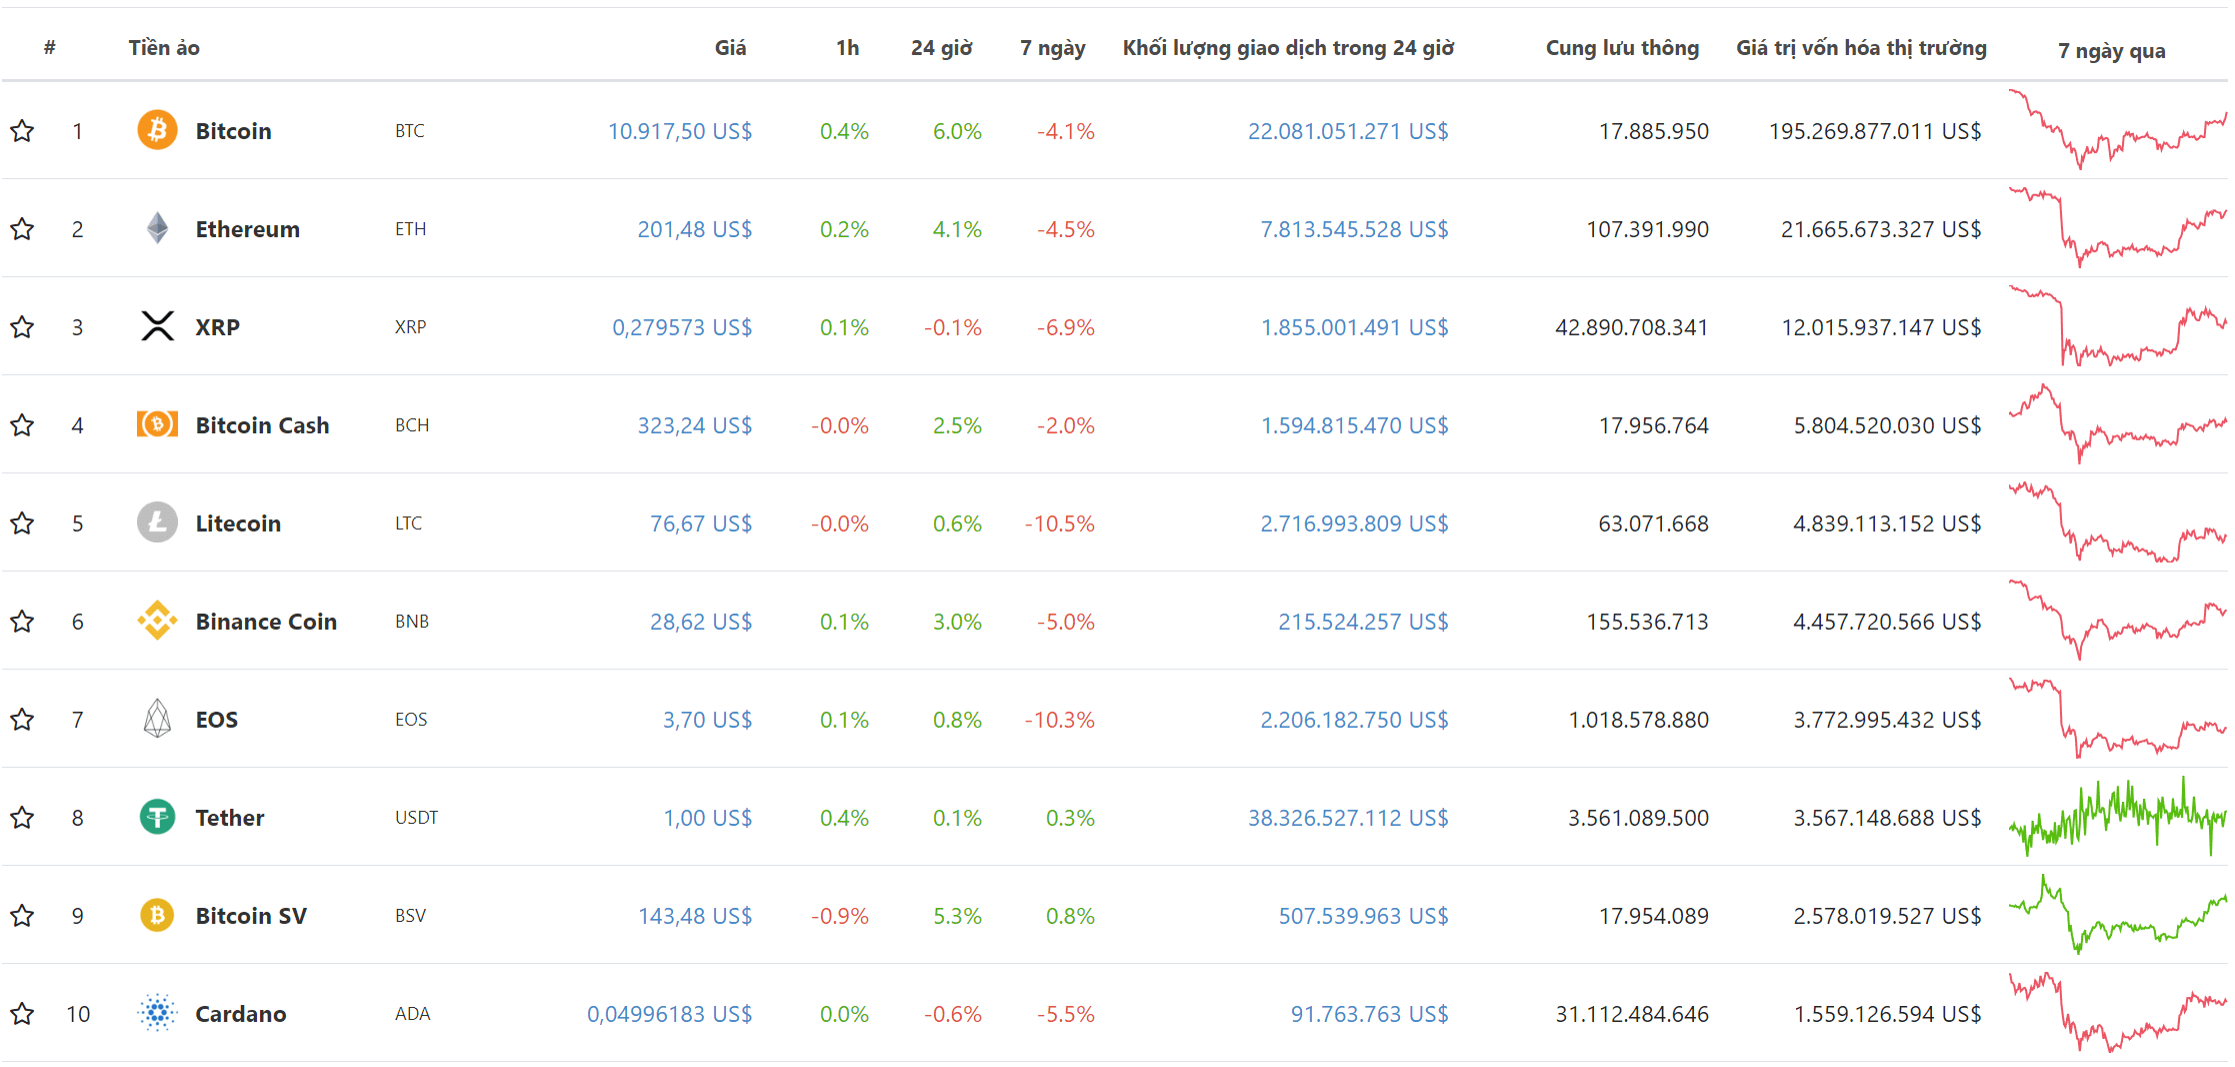The width and height of the screenshot is (2235, 1067).
Task: Star the Cardano row
Action: [x=22, y=1013]
